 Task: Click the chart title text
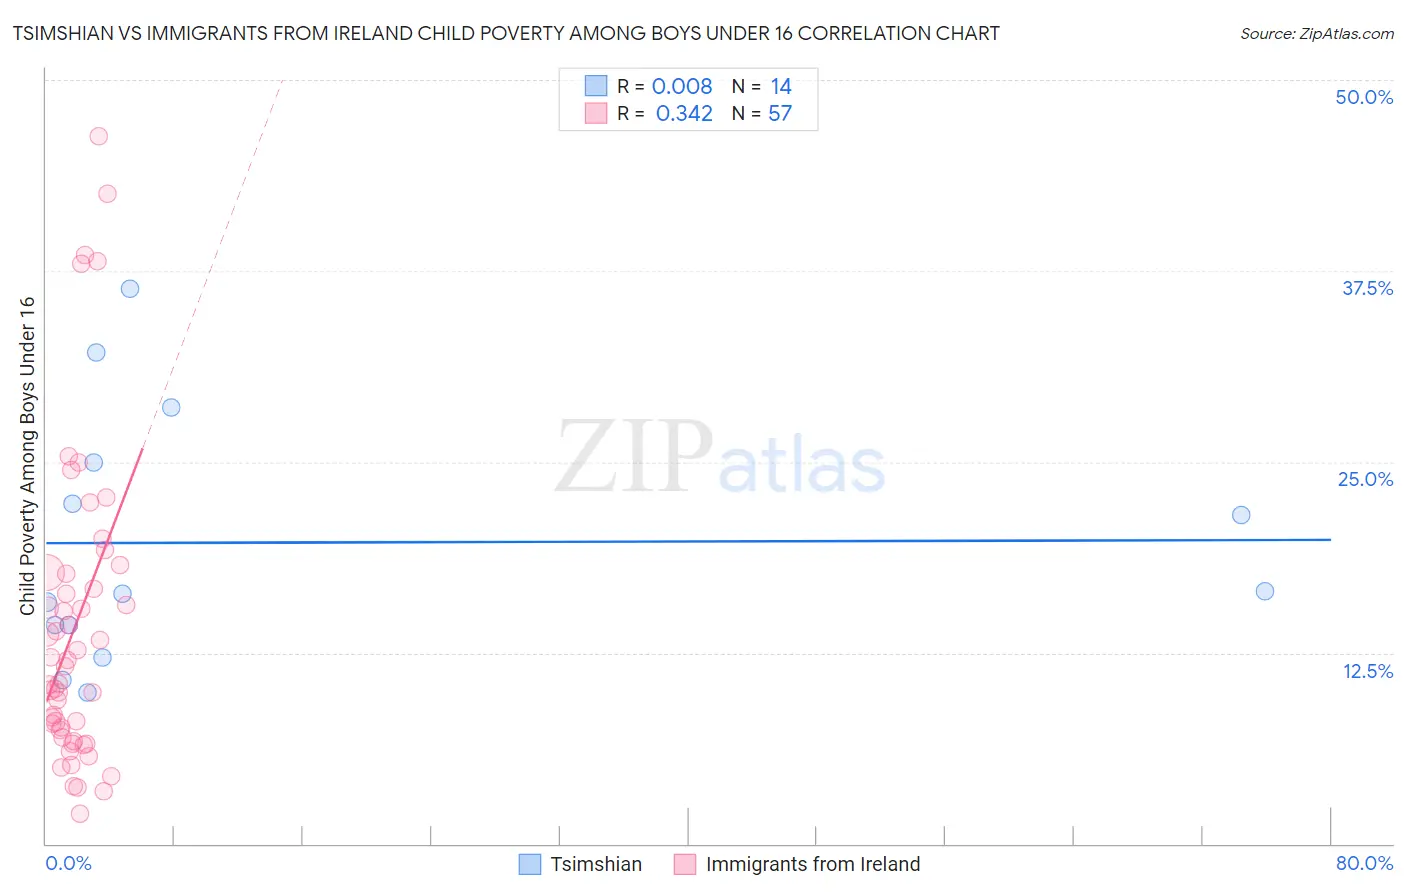506,33
